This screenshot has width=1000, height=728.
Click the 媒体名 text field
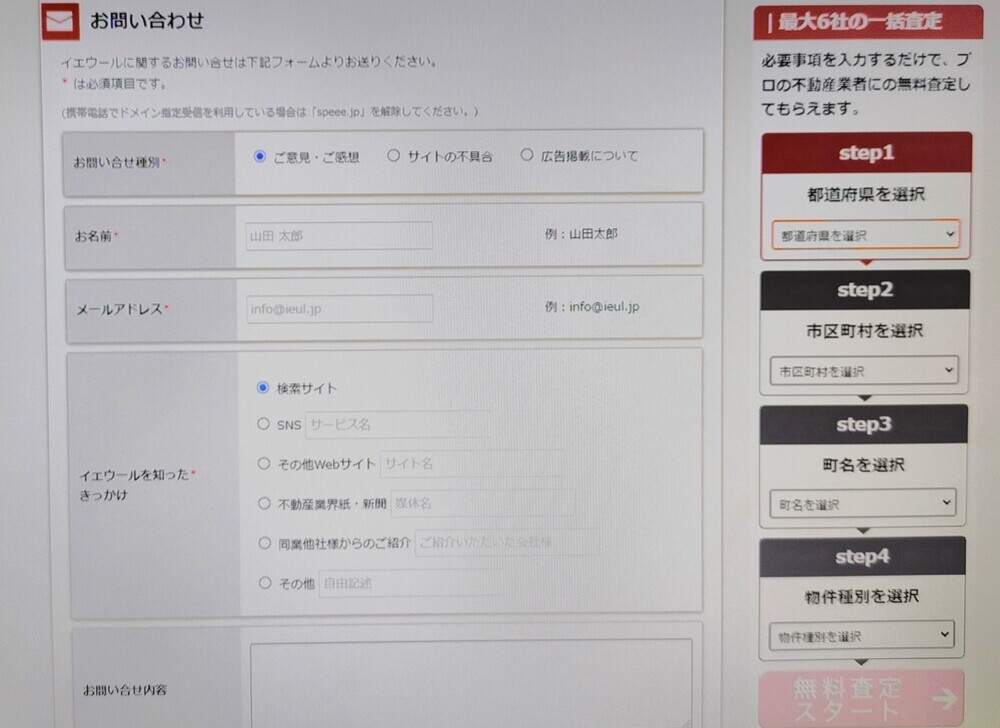click(x=483, y=504)
